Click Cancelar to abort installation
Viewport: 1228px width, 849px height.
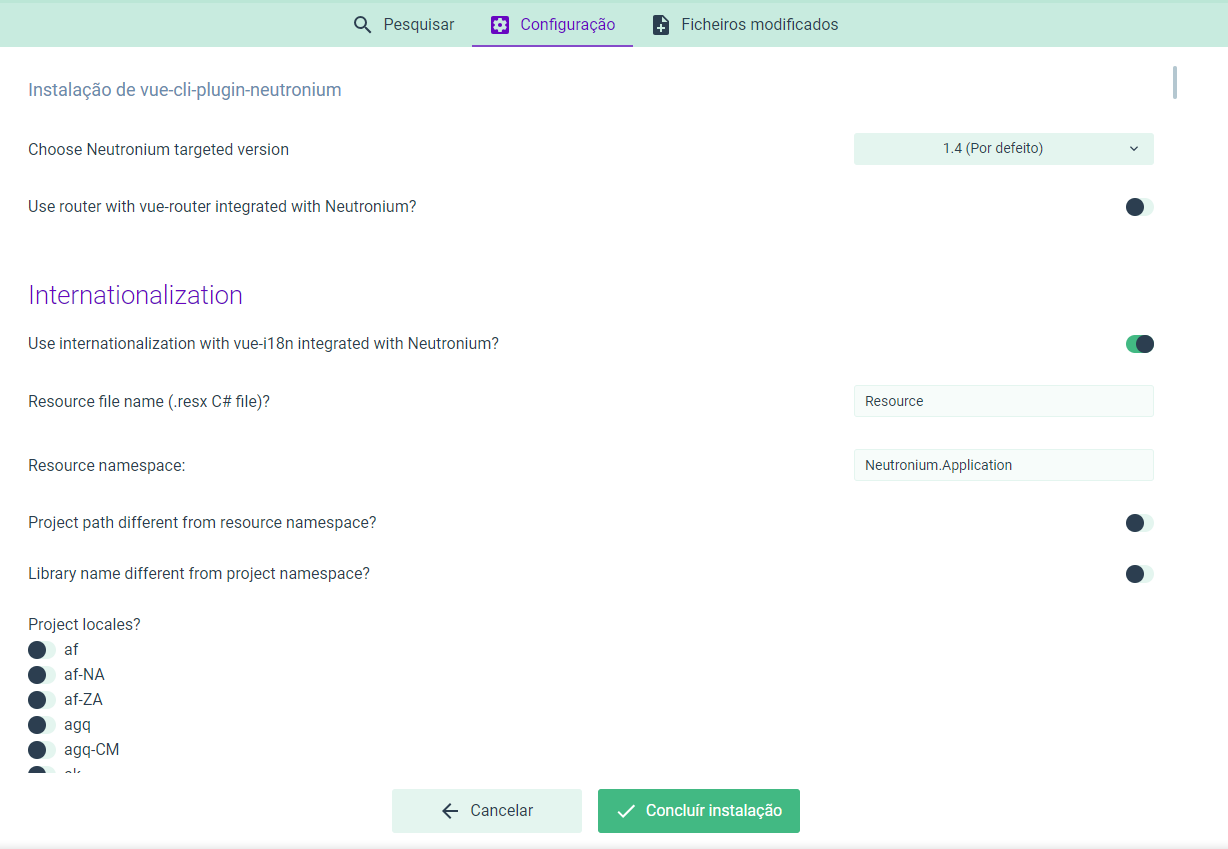487,811
